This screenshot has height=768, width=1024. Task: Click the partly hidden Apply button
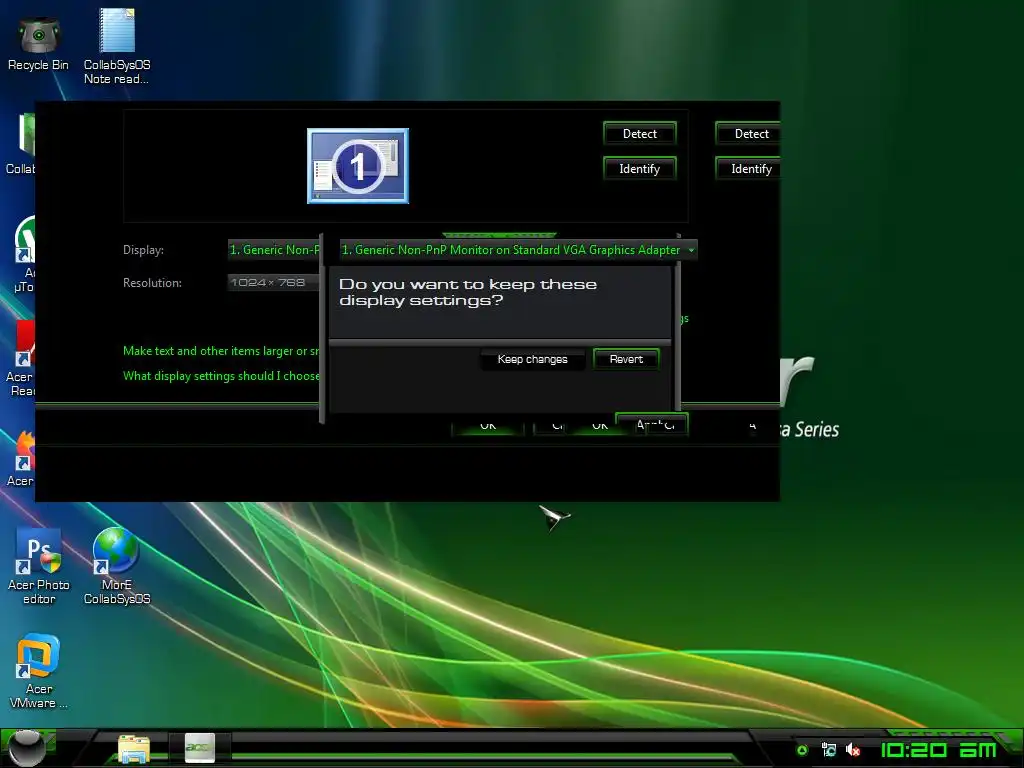652,424
